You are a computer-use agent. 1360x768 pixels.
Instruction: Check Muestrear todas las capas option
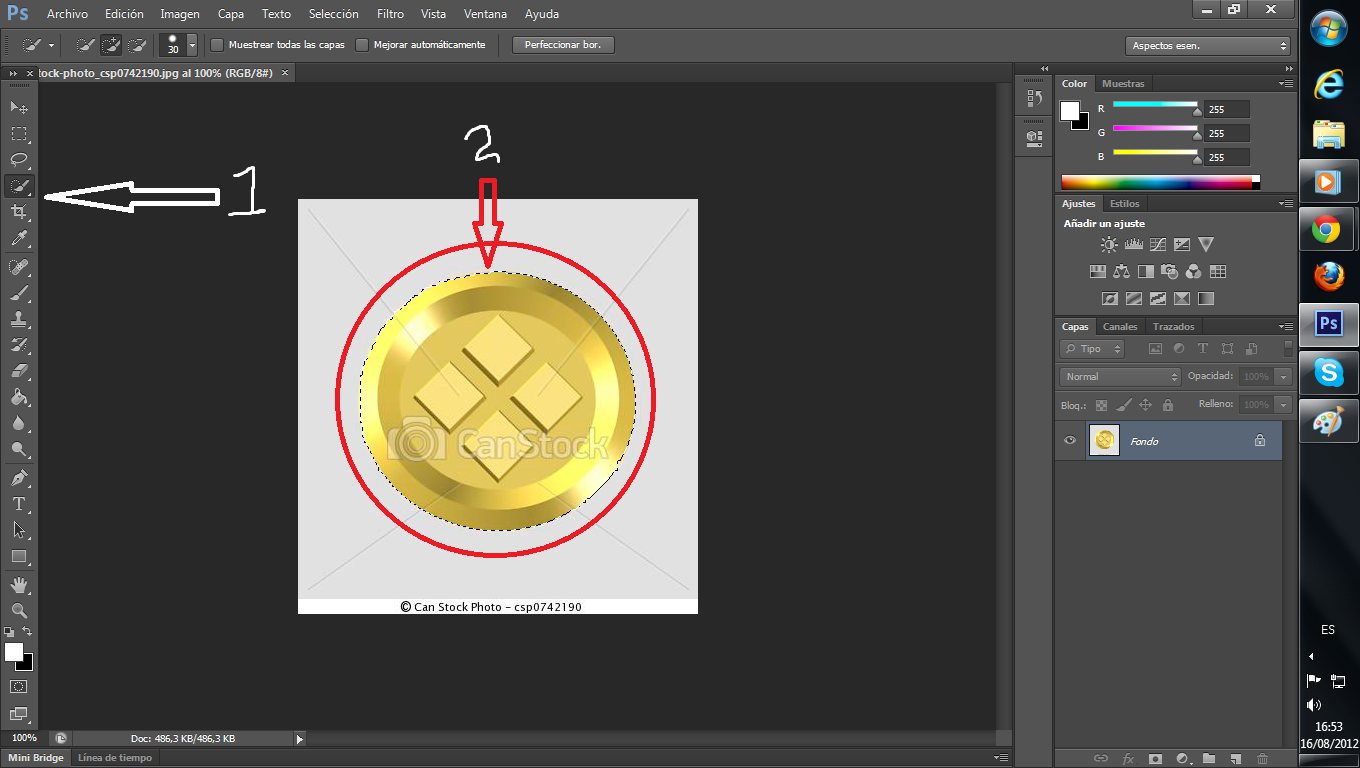coord(216,44)
